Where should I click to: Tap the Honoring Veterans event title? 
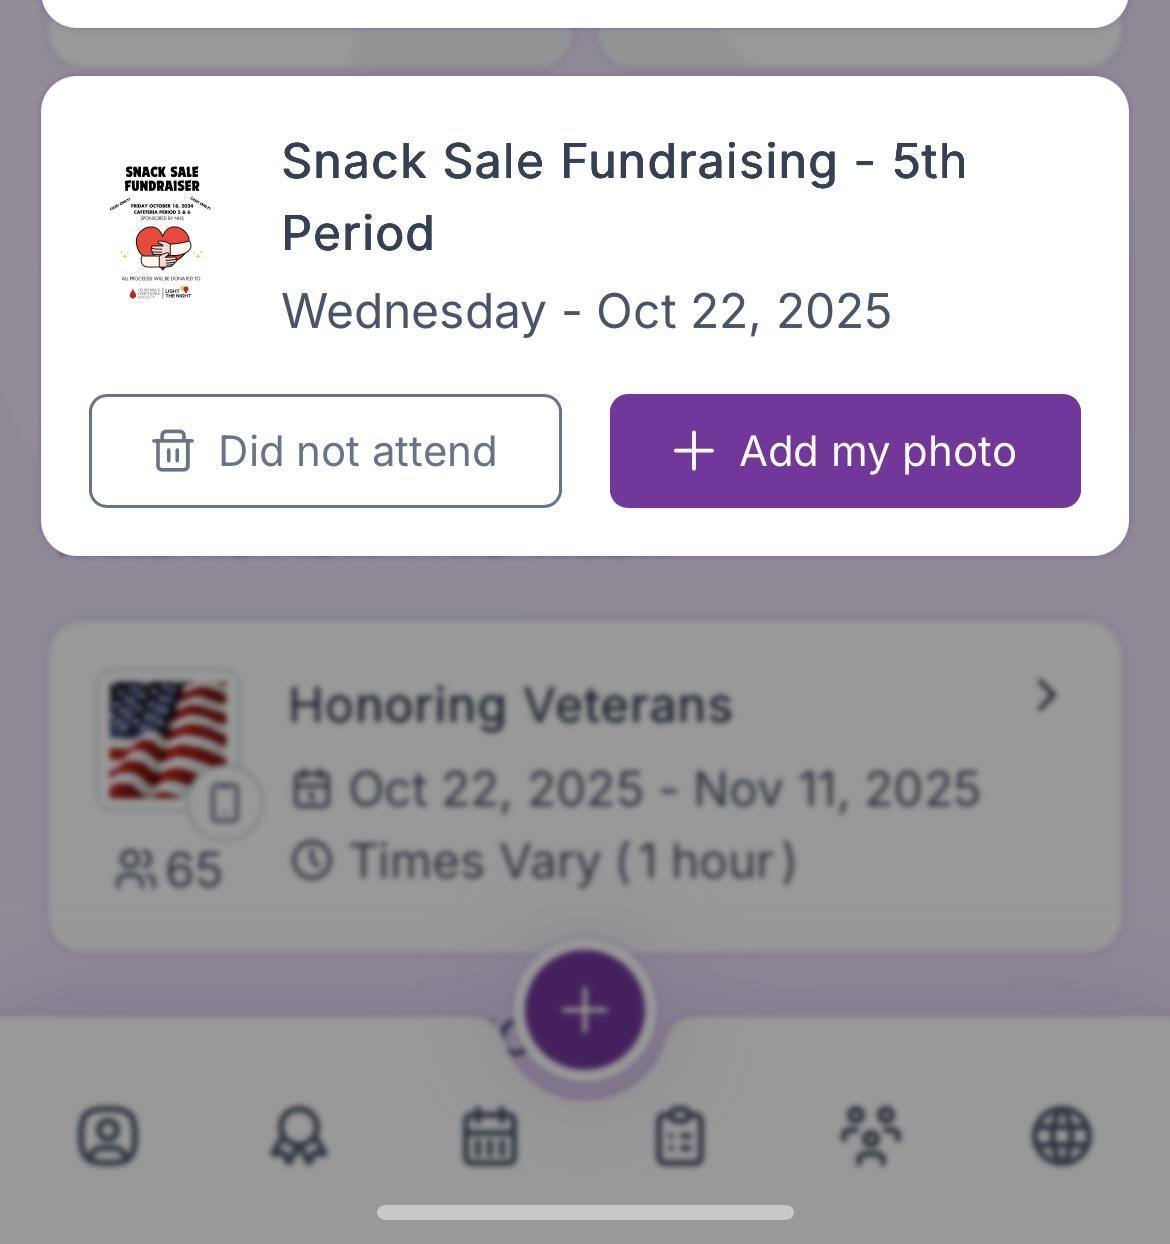(510, 705)
